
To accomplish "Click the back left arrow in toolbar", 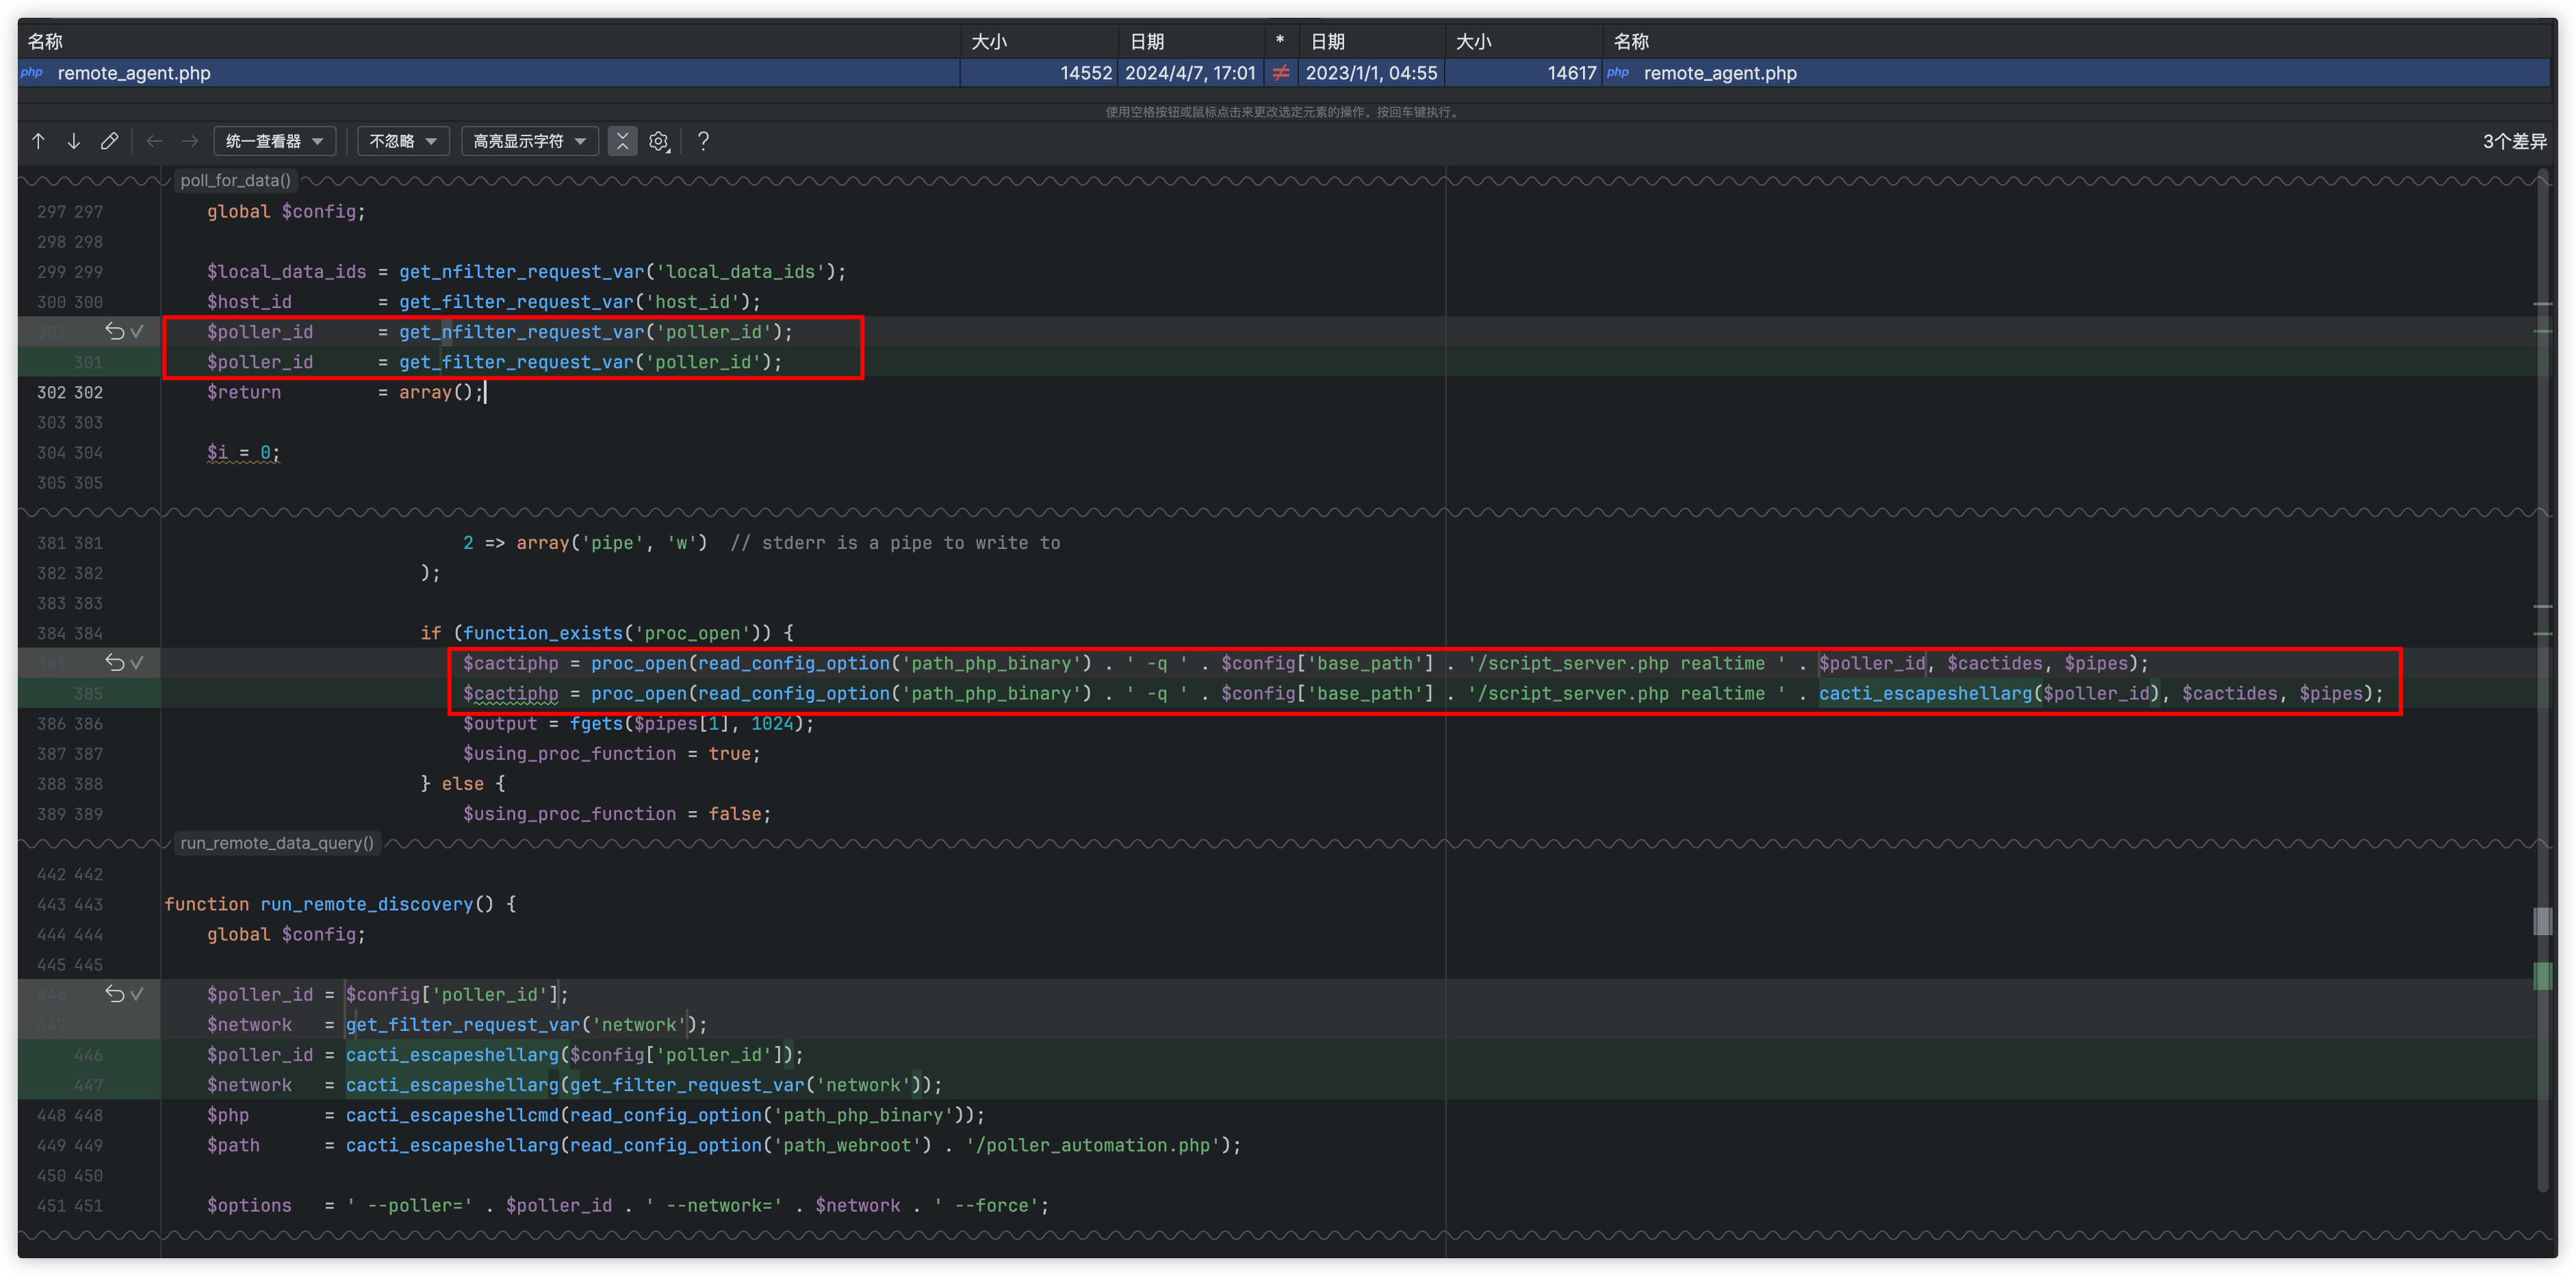I will [154, 141].
